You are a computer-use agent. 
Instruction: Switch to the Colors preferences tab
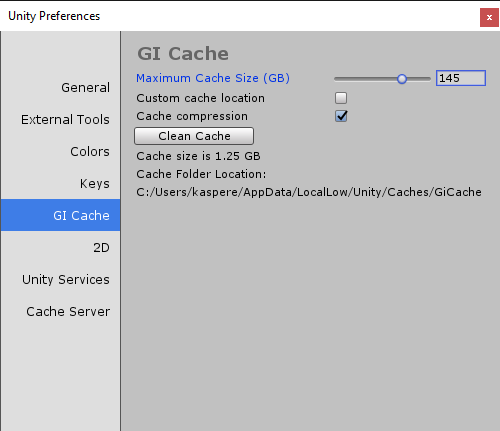(x=60, y=151)
